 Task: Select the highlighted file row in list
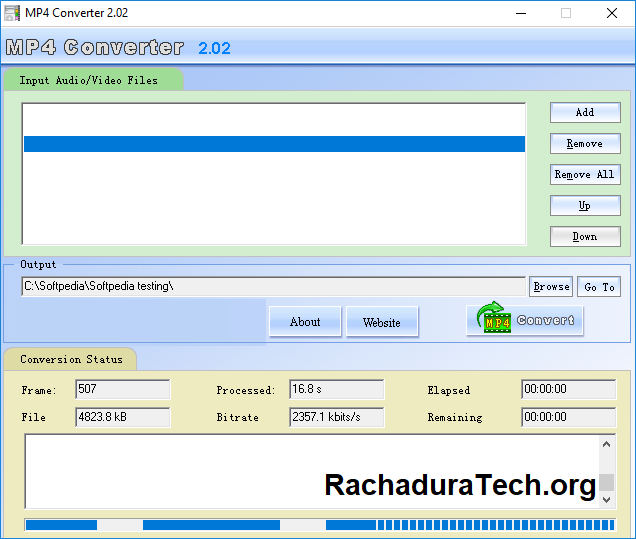274,144
